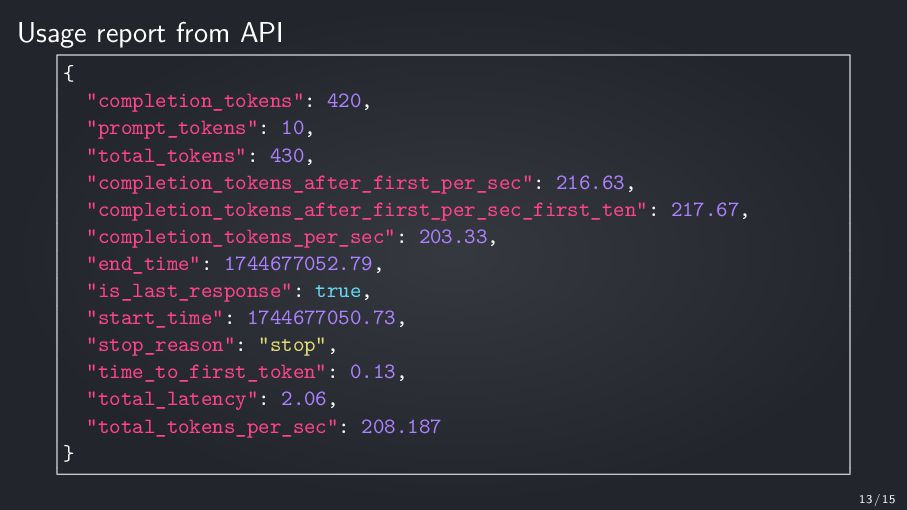Click the boolean value true

point(338,291)
